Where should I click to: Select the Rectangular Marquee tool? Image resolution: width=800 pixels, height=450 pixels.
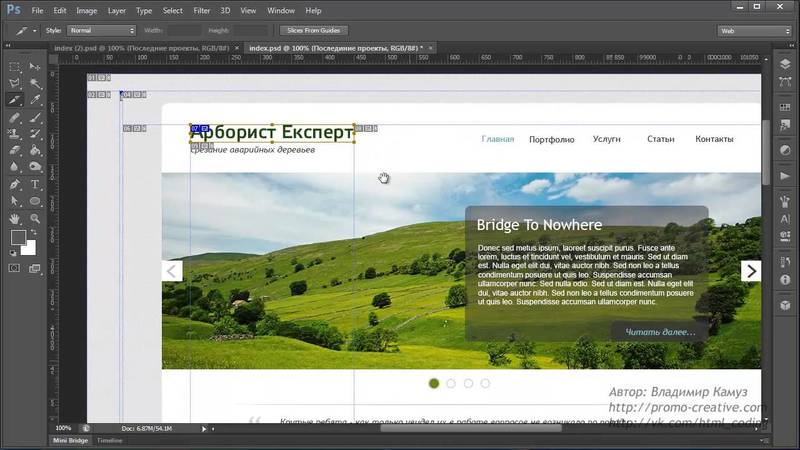(x=14, y=66)
